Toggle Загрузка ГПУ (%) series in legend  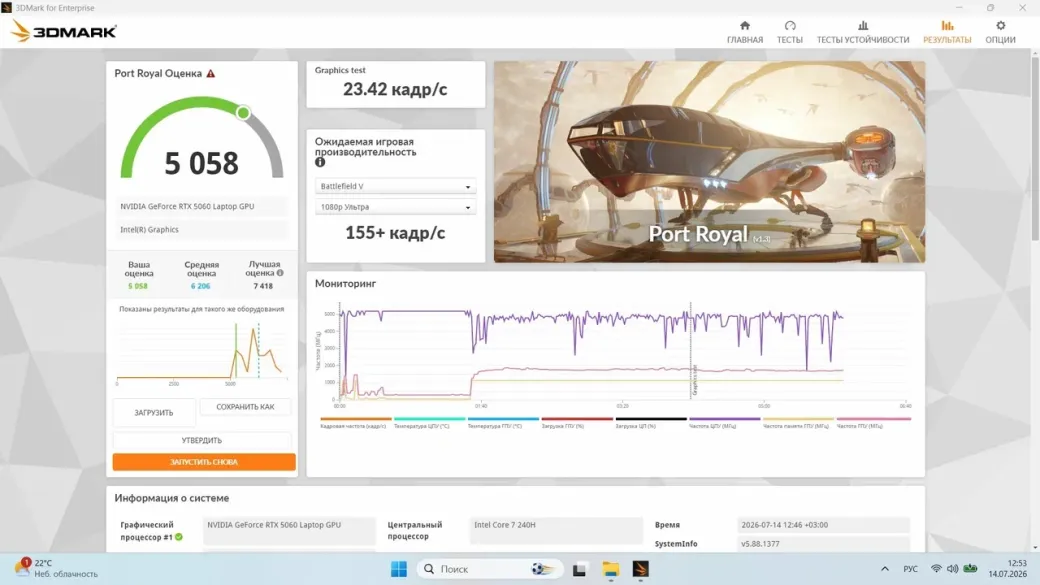[576, 422]
